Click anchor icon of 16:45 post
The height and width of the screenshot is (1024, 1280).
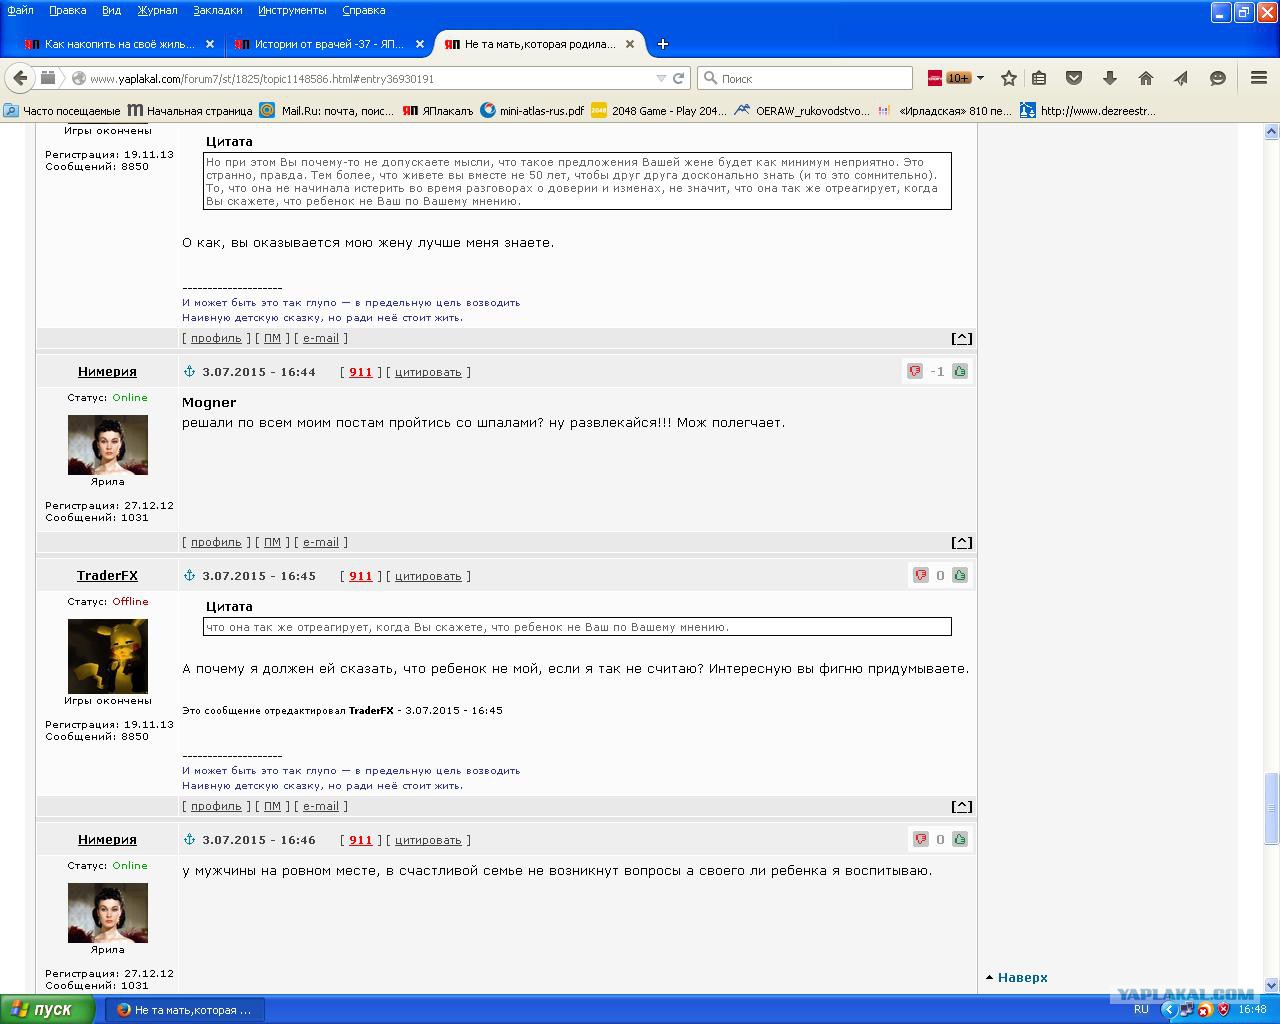click(x=189, y=575)
